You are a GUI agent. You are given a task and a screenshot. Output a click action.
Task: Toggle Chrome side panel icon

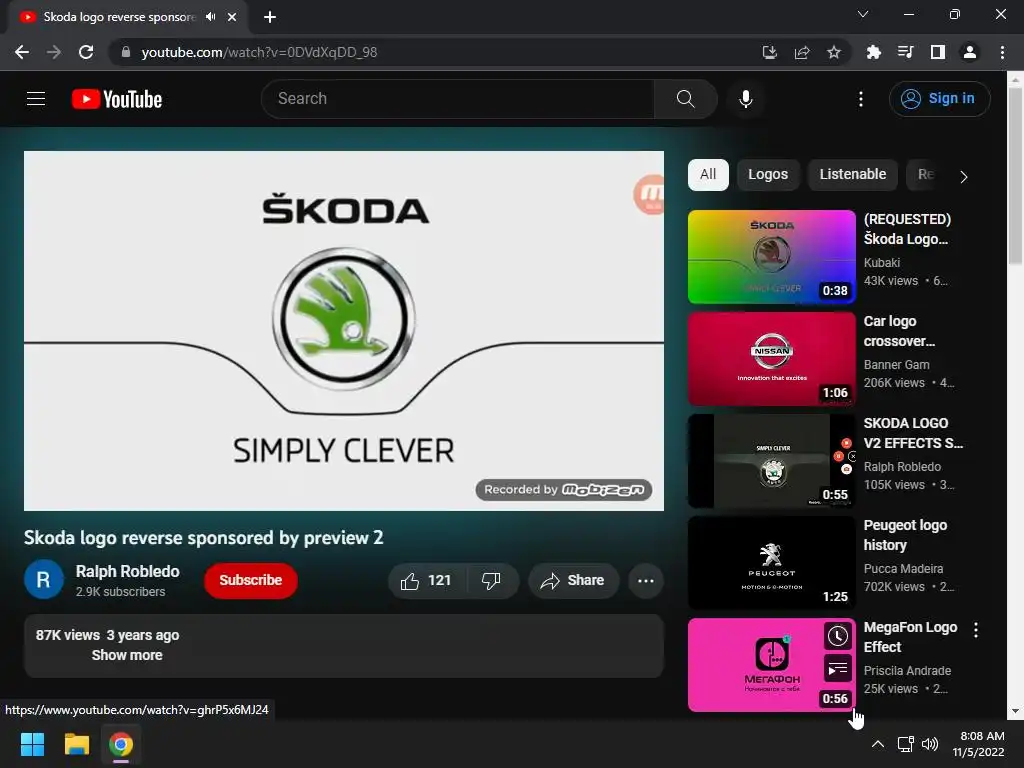click(938, 52)
